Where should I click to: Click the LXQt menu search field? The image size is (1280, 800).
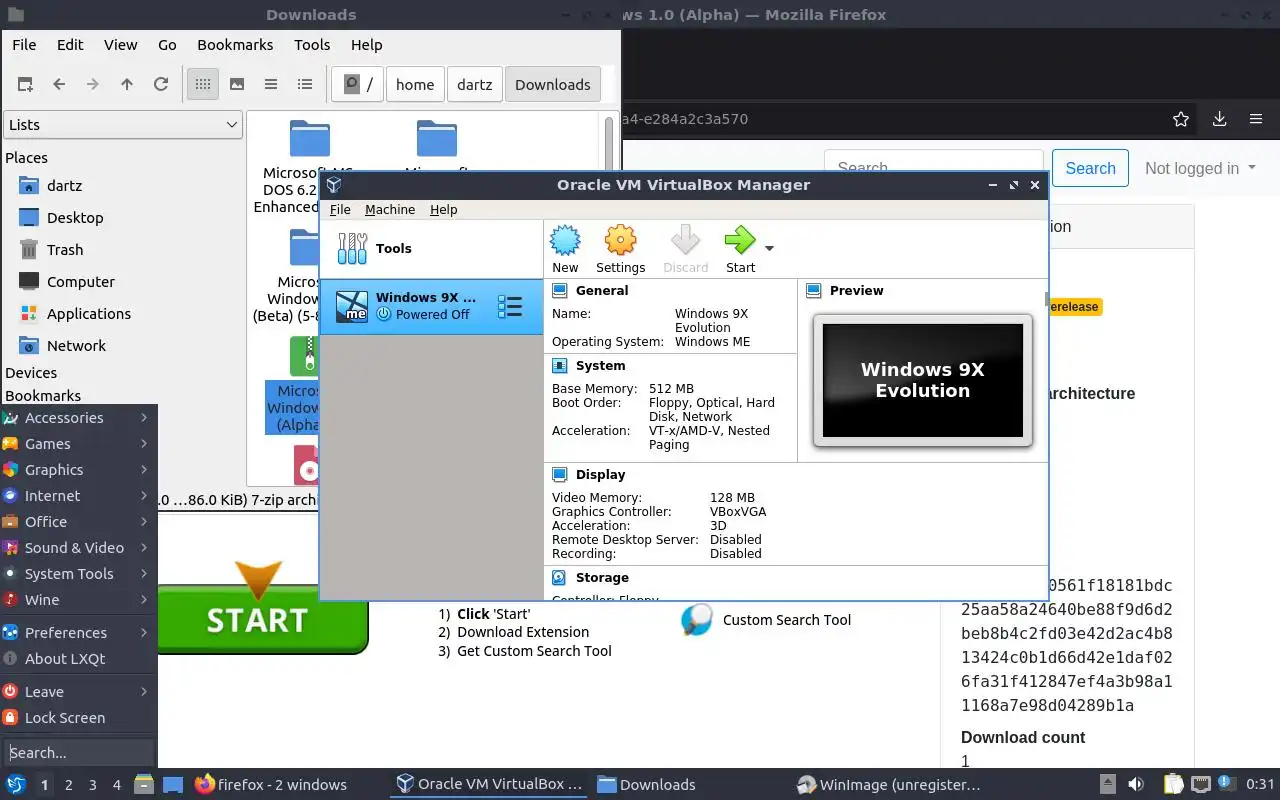[78, 753]
